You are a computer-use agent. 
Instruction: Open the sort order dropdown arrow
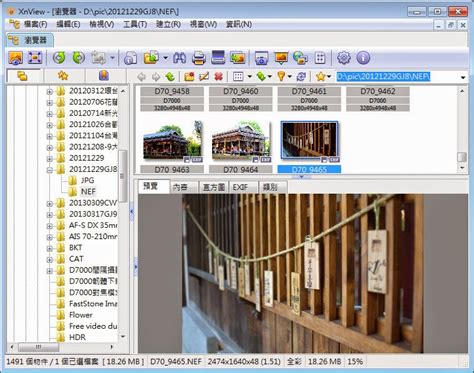(270, 77)
